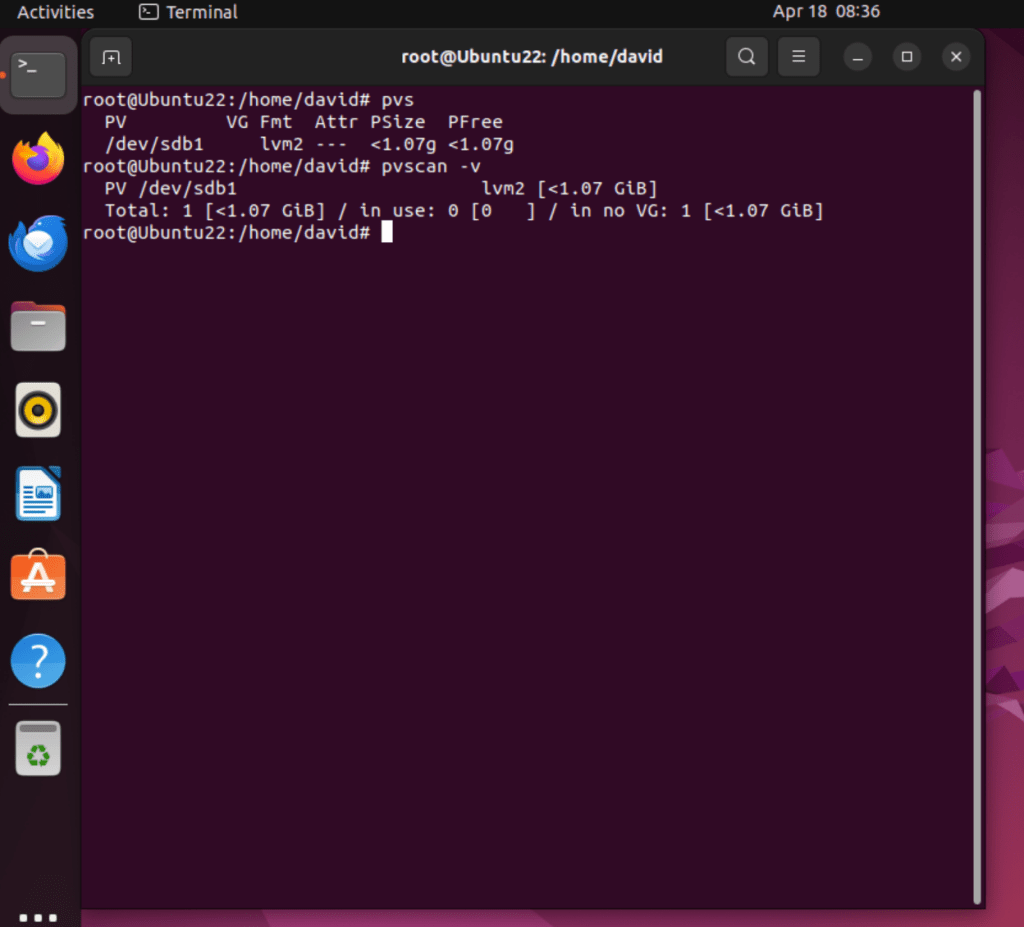Launch Rhythmbox music player
The width and height of the screenshot is (1024, 927).
tap(38, 410)
